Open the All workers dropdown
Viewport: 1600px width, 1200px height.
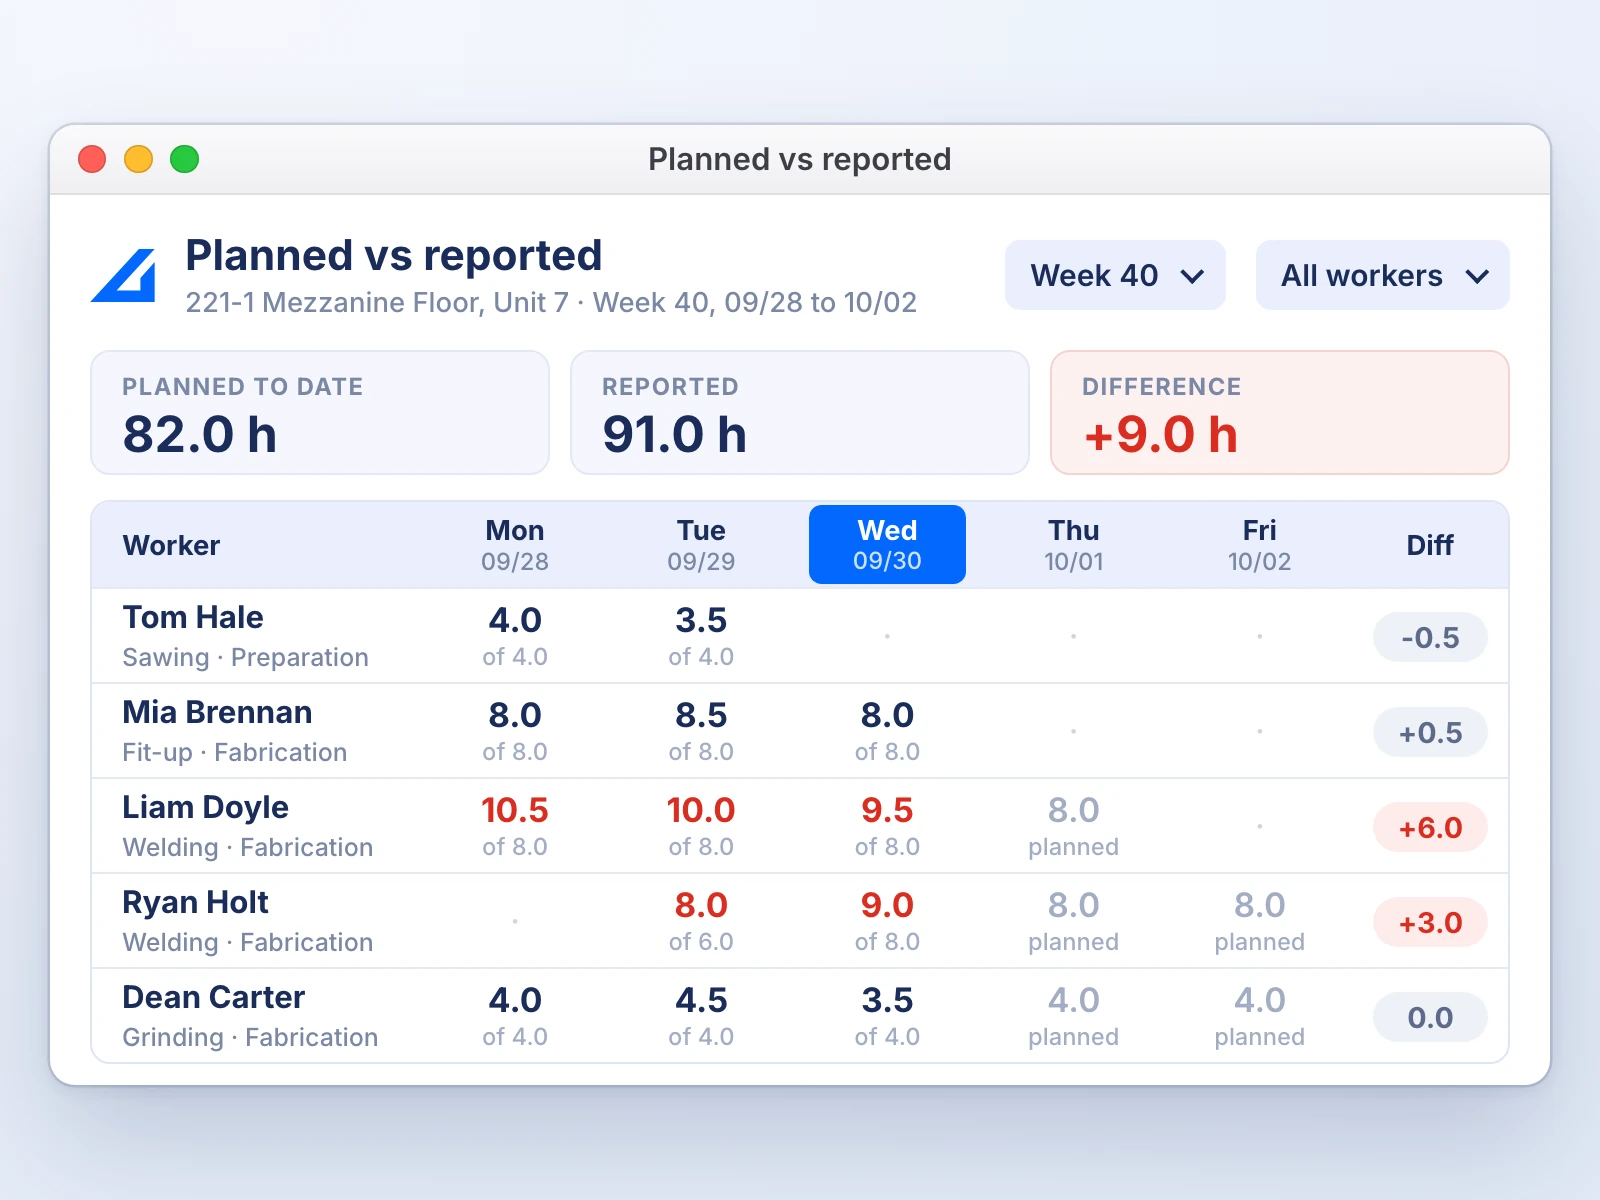[1382, 275]
